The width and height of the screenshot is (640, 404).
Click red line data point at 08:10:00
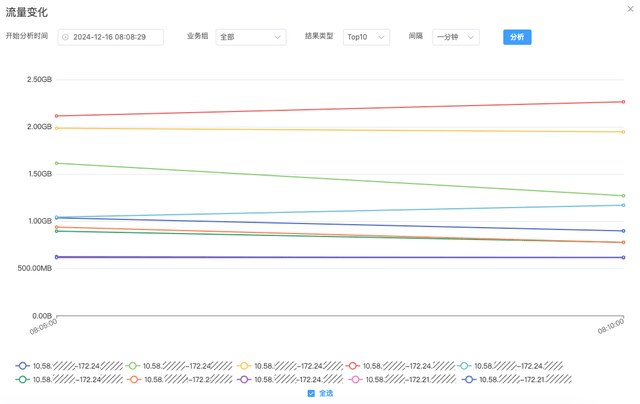coord(623,102)
